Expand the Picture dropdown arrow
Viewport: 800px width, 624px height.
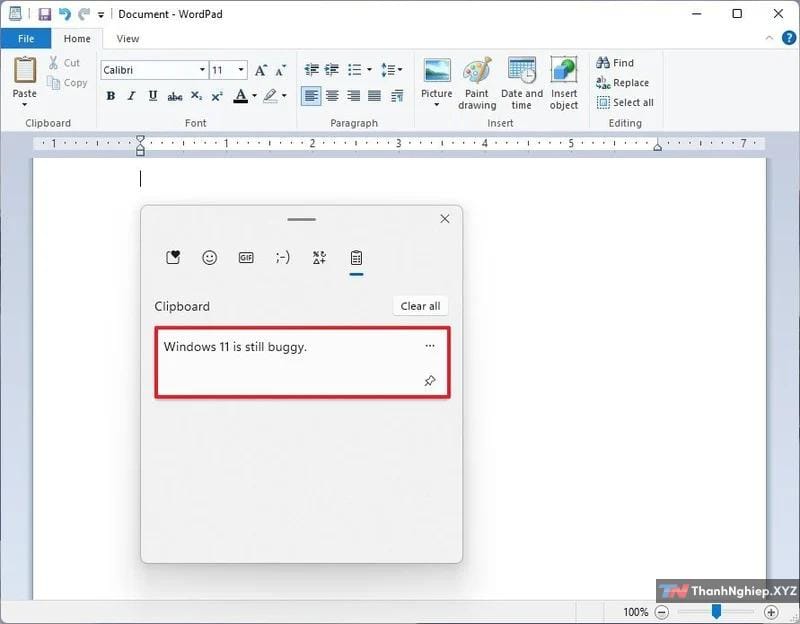(x=437, y=105)
